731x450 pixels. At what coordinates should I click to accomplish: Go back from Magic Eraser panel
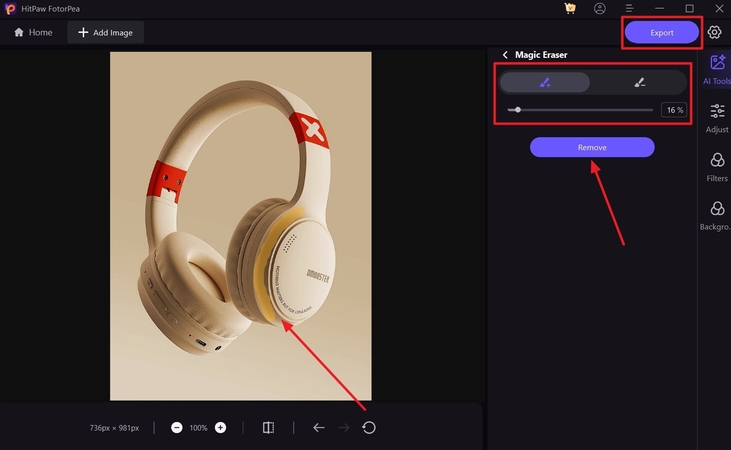click(x=505, y=55)
